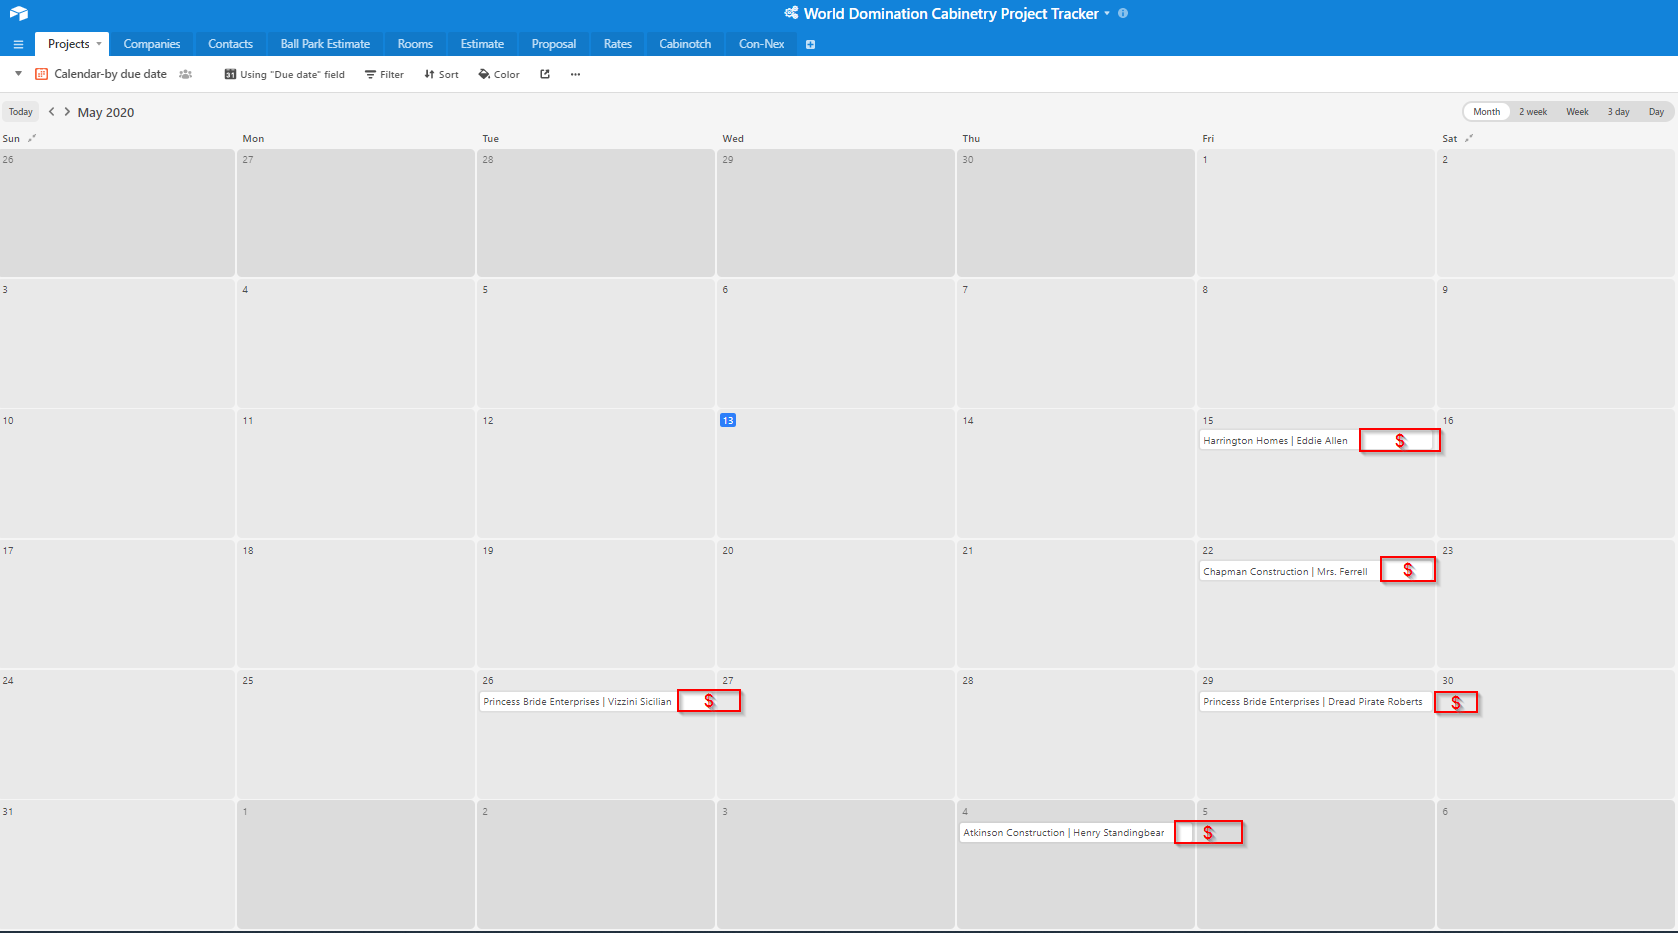Open Princess Bride Enterprises | Dread Pirate Roberts record

pyautogui.click(x=1316, y=702)
